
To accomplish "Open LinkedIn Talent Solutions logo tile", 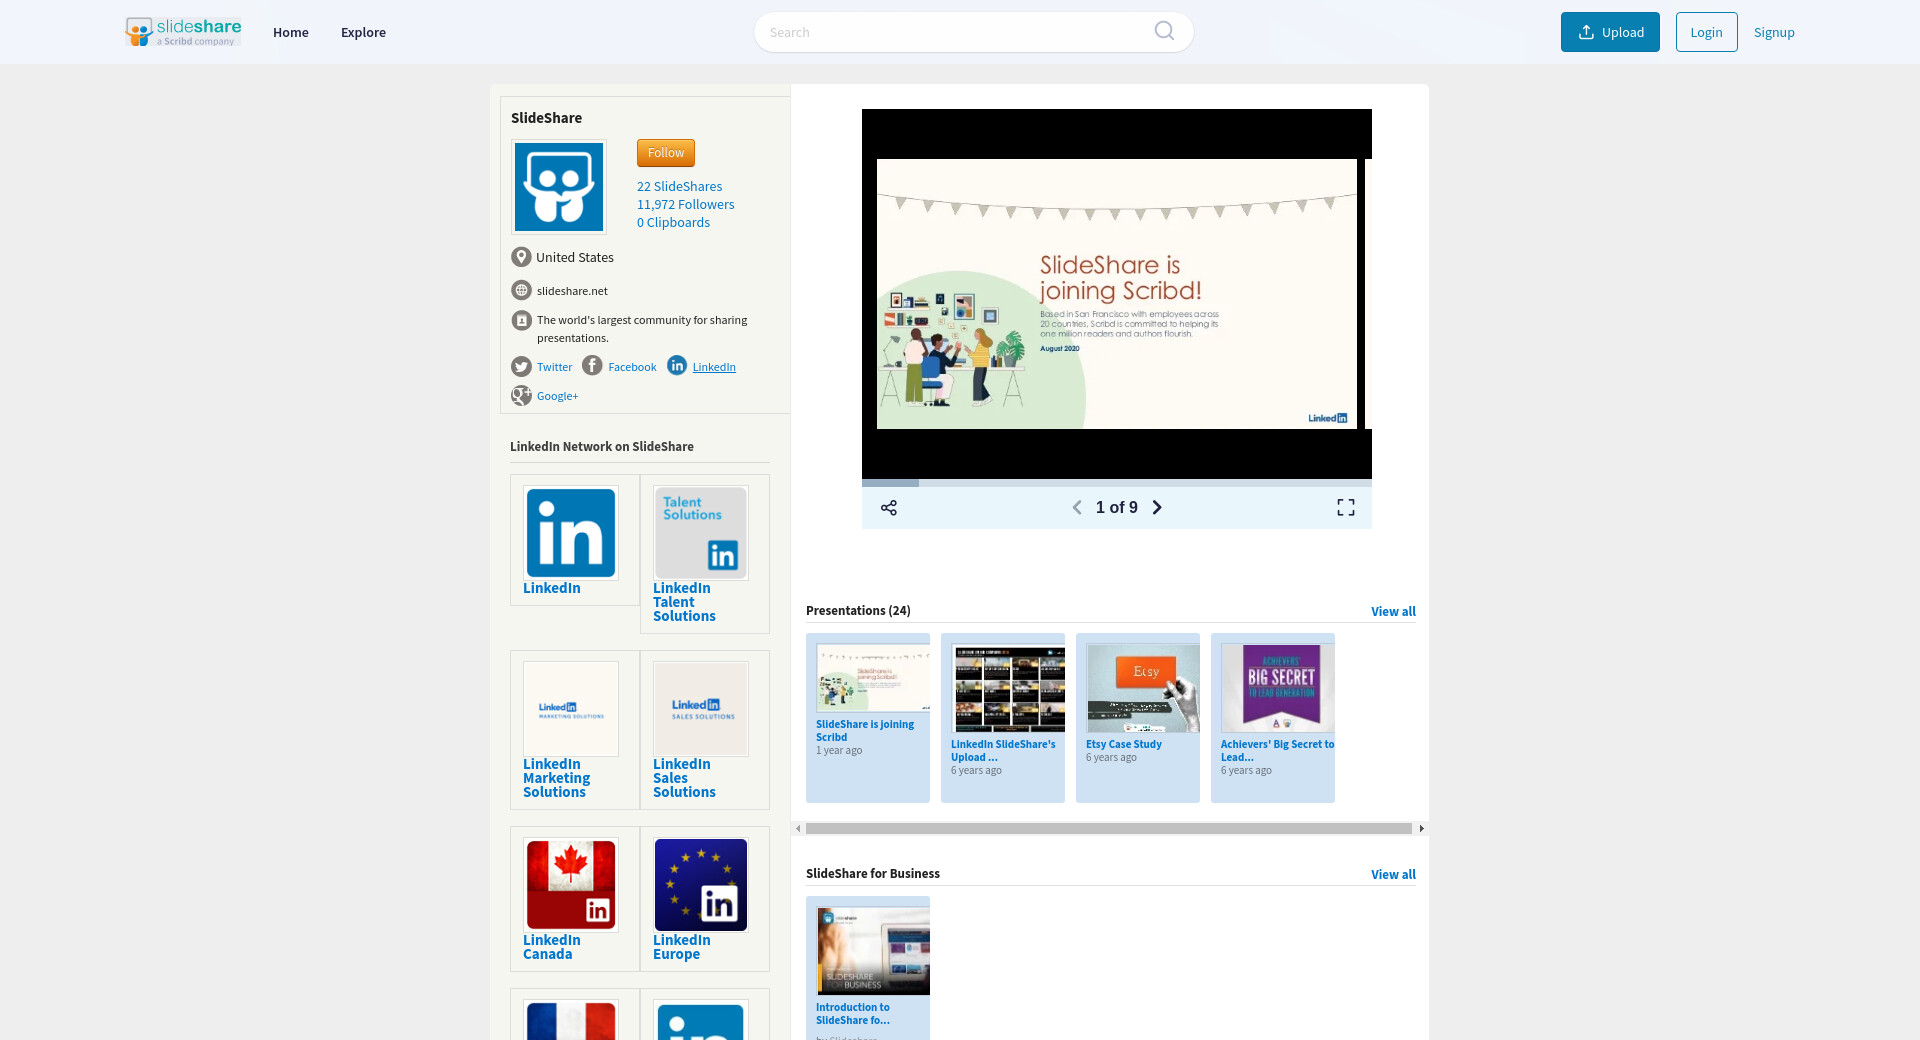I will [x=701, y=533].
